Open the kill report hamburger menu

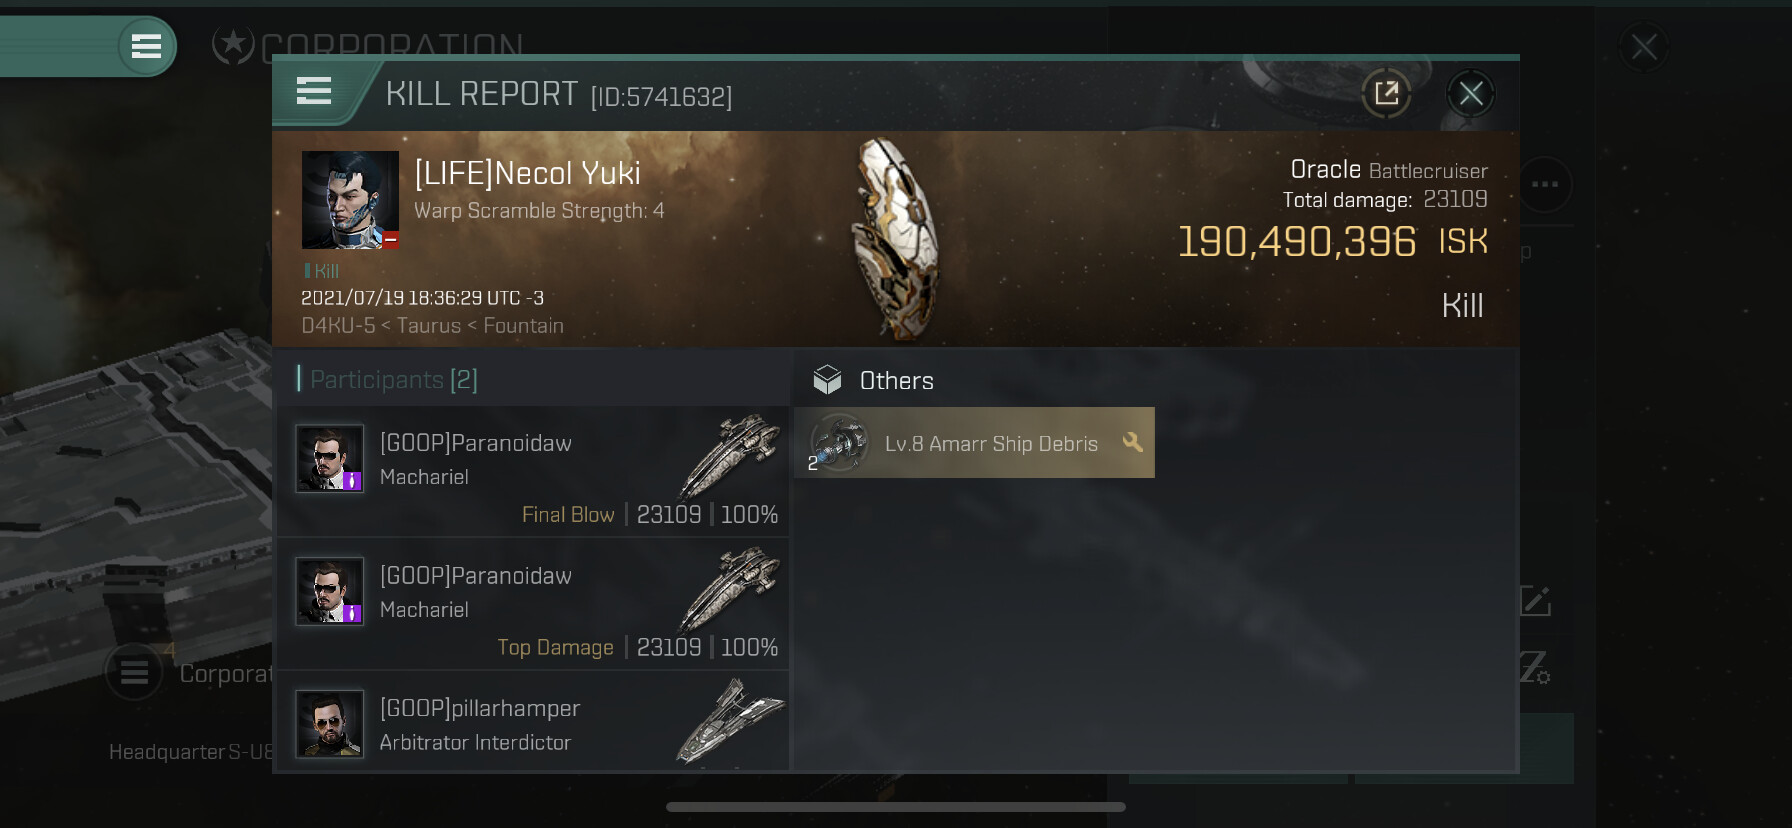coord(314,92)
